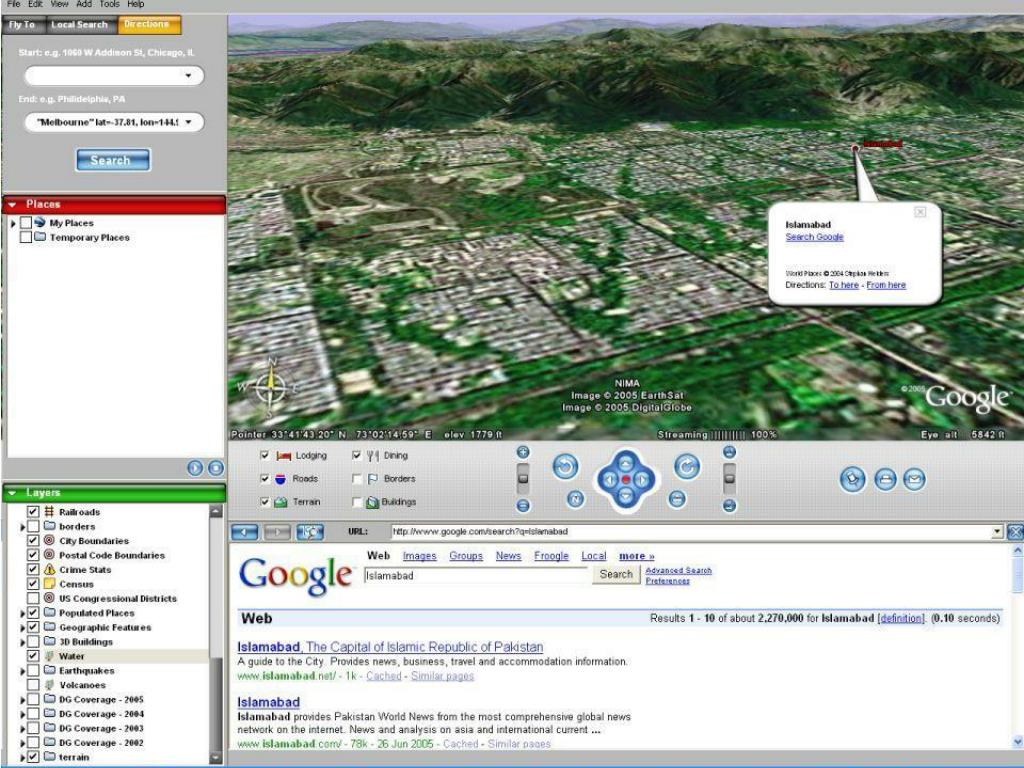The height and width of the screenshot is (768, 1024).
Task: Click the Google search box containing Islamabad
Action: click(x=476, y=575)
